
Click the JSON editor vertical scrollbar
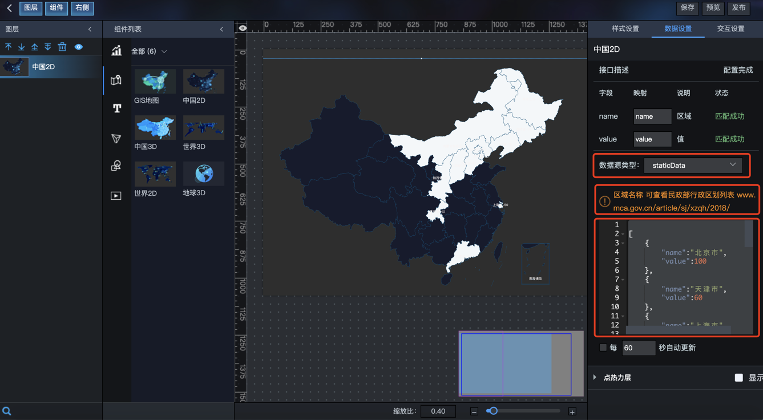click(x=749, y=233)
